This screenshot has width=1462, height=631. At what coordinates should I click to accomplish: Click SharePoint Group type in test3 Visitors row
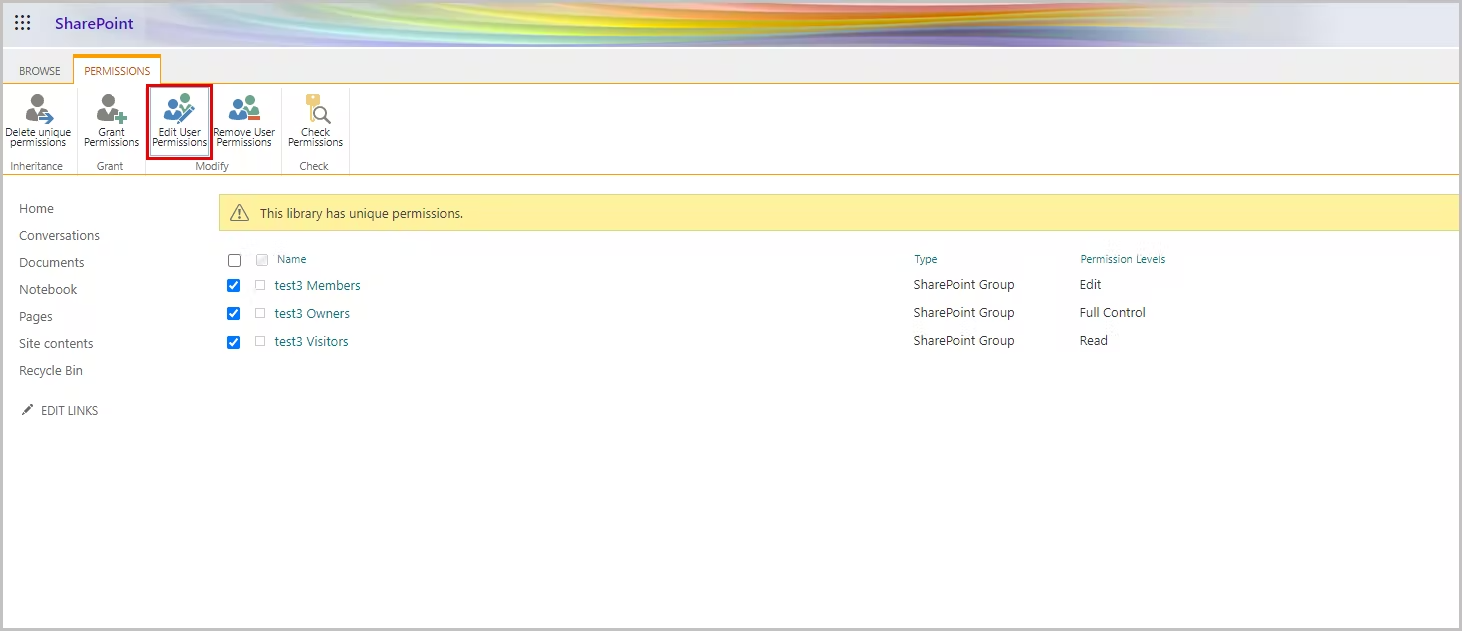click(963, 340)
